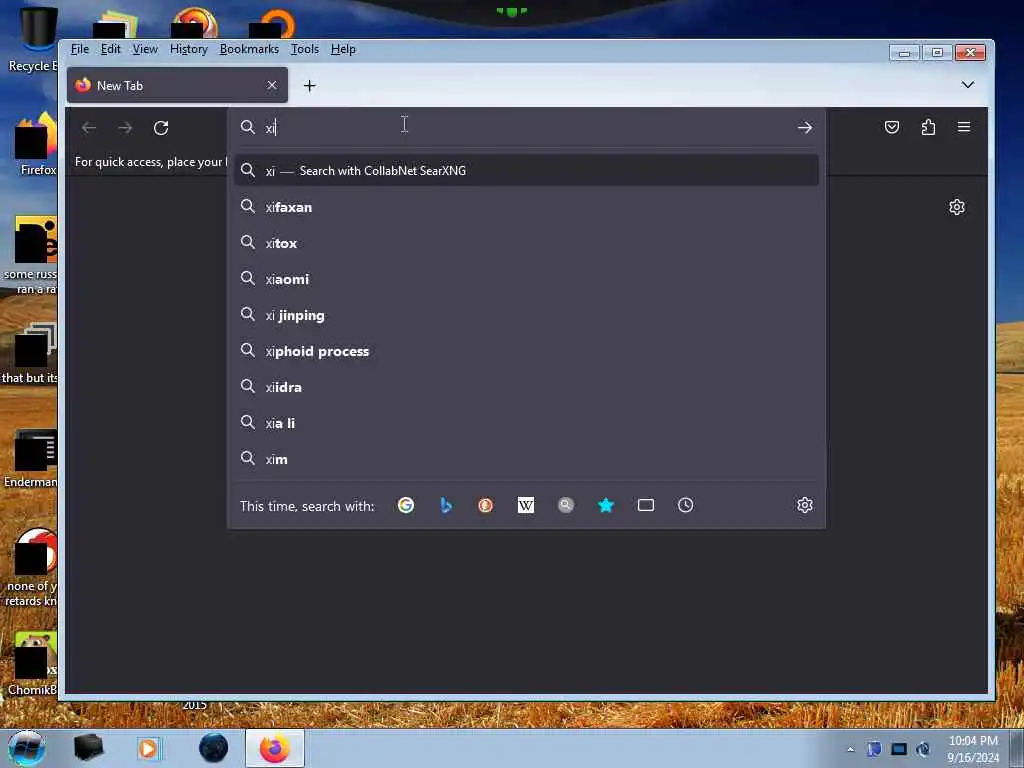Pick the xim suggestion
Viewport: 1024px width, 768px height.
coord(526,459)
